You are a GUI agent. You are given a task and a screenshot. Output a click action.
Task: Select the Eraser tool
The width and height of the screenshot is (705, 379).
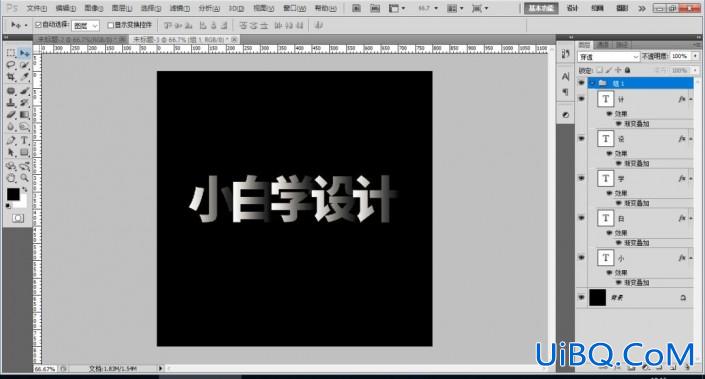coord(11,115)
